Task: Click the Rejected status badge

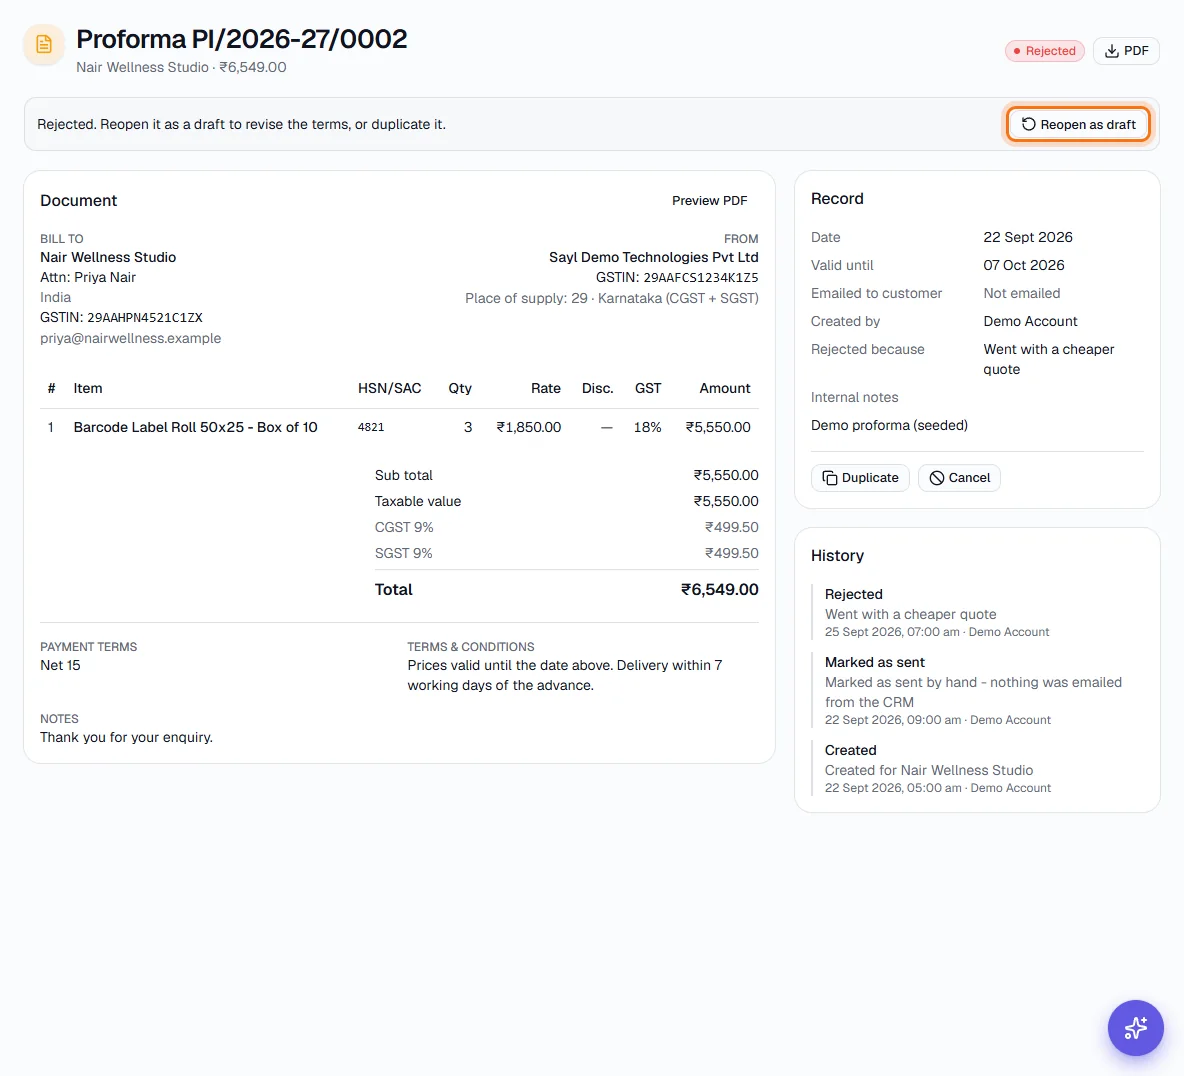Action: (1044, 51)
